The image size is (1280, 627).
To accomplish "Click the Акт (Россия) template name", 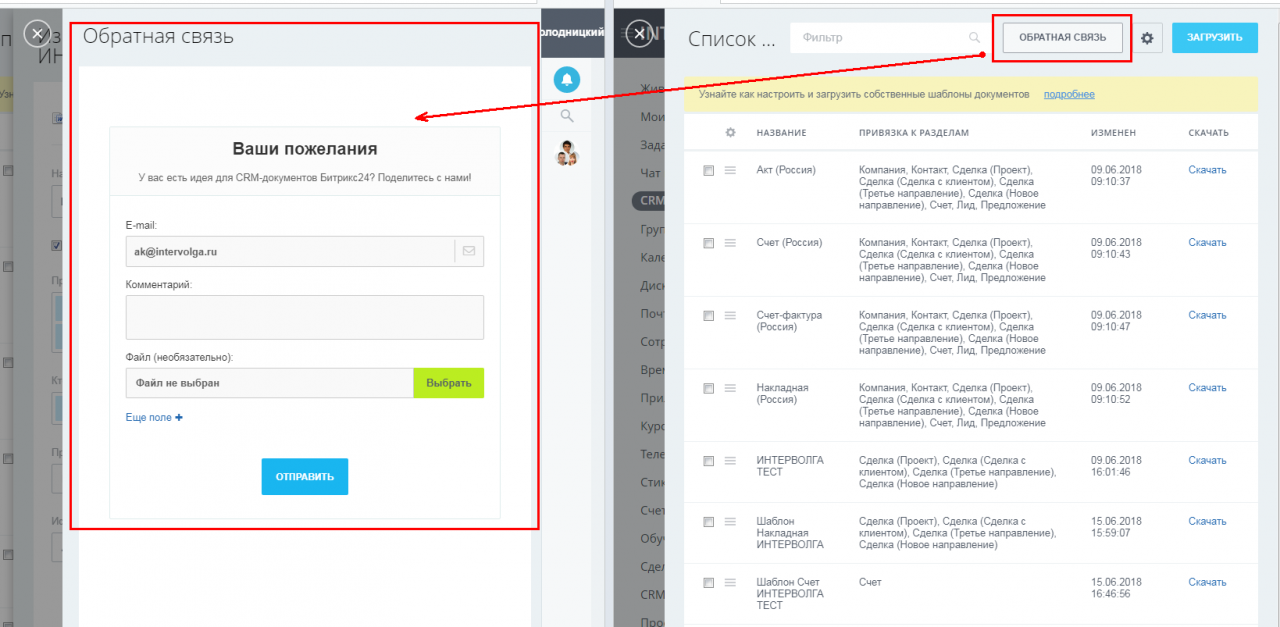I will coord(786,170).
